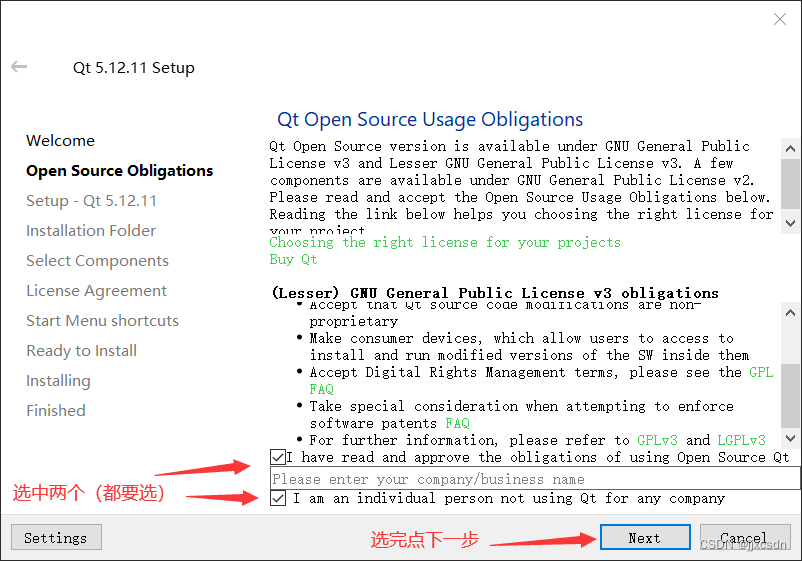Select the Installing step
Image resolution: width=802 pixels, height=561 pixels.
click(58, 380)
